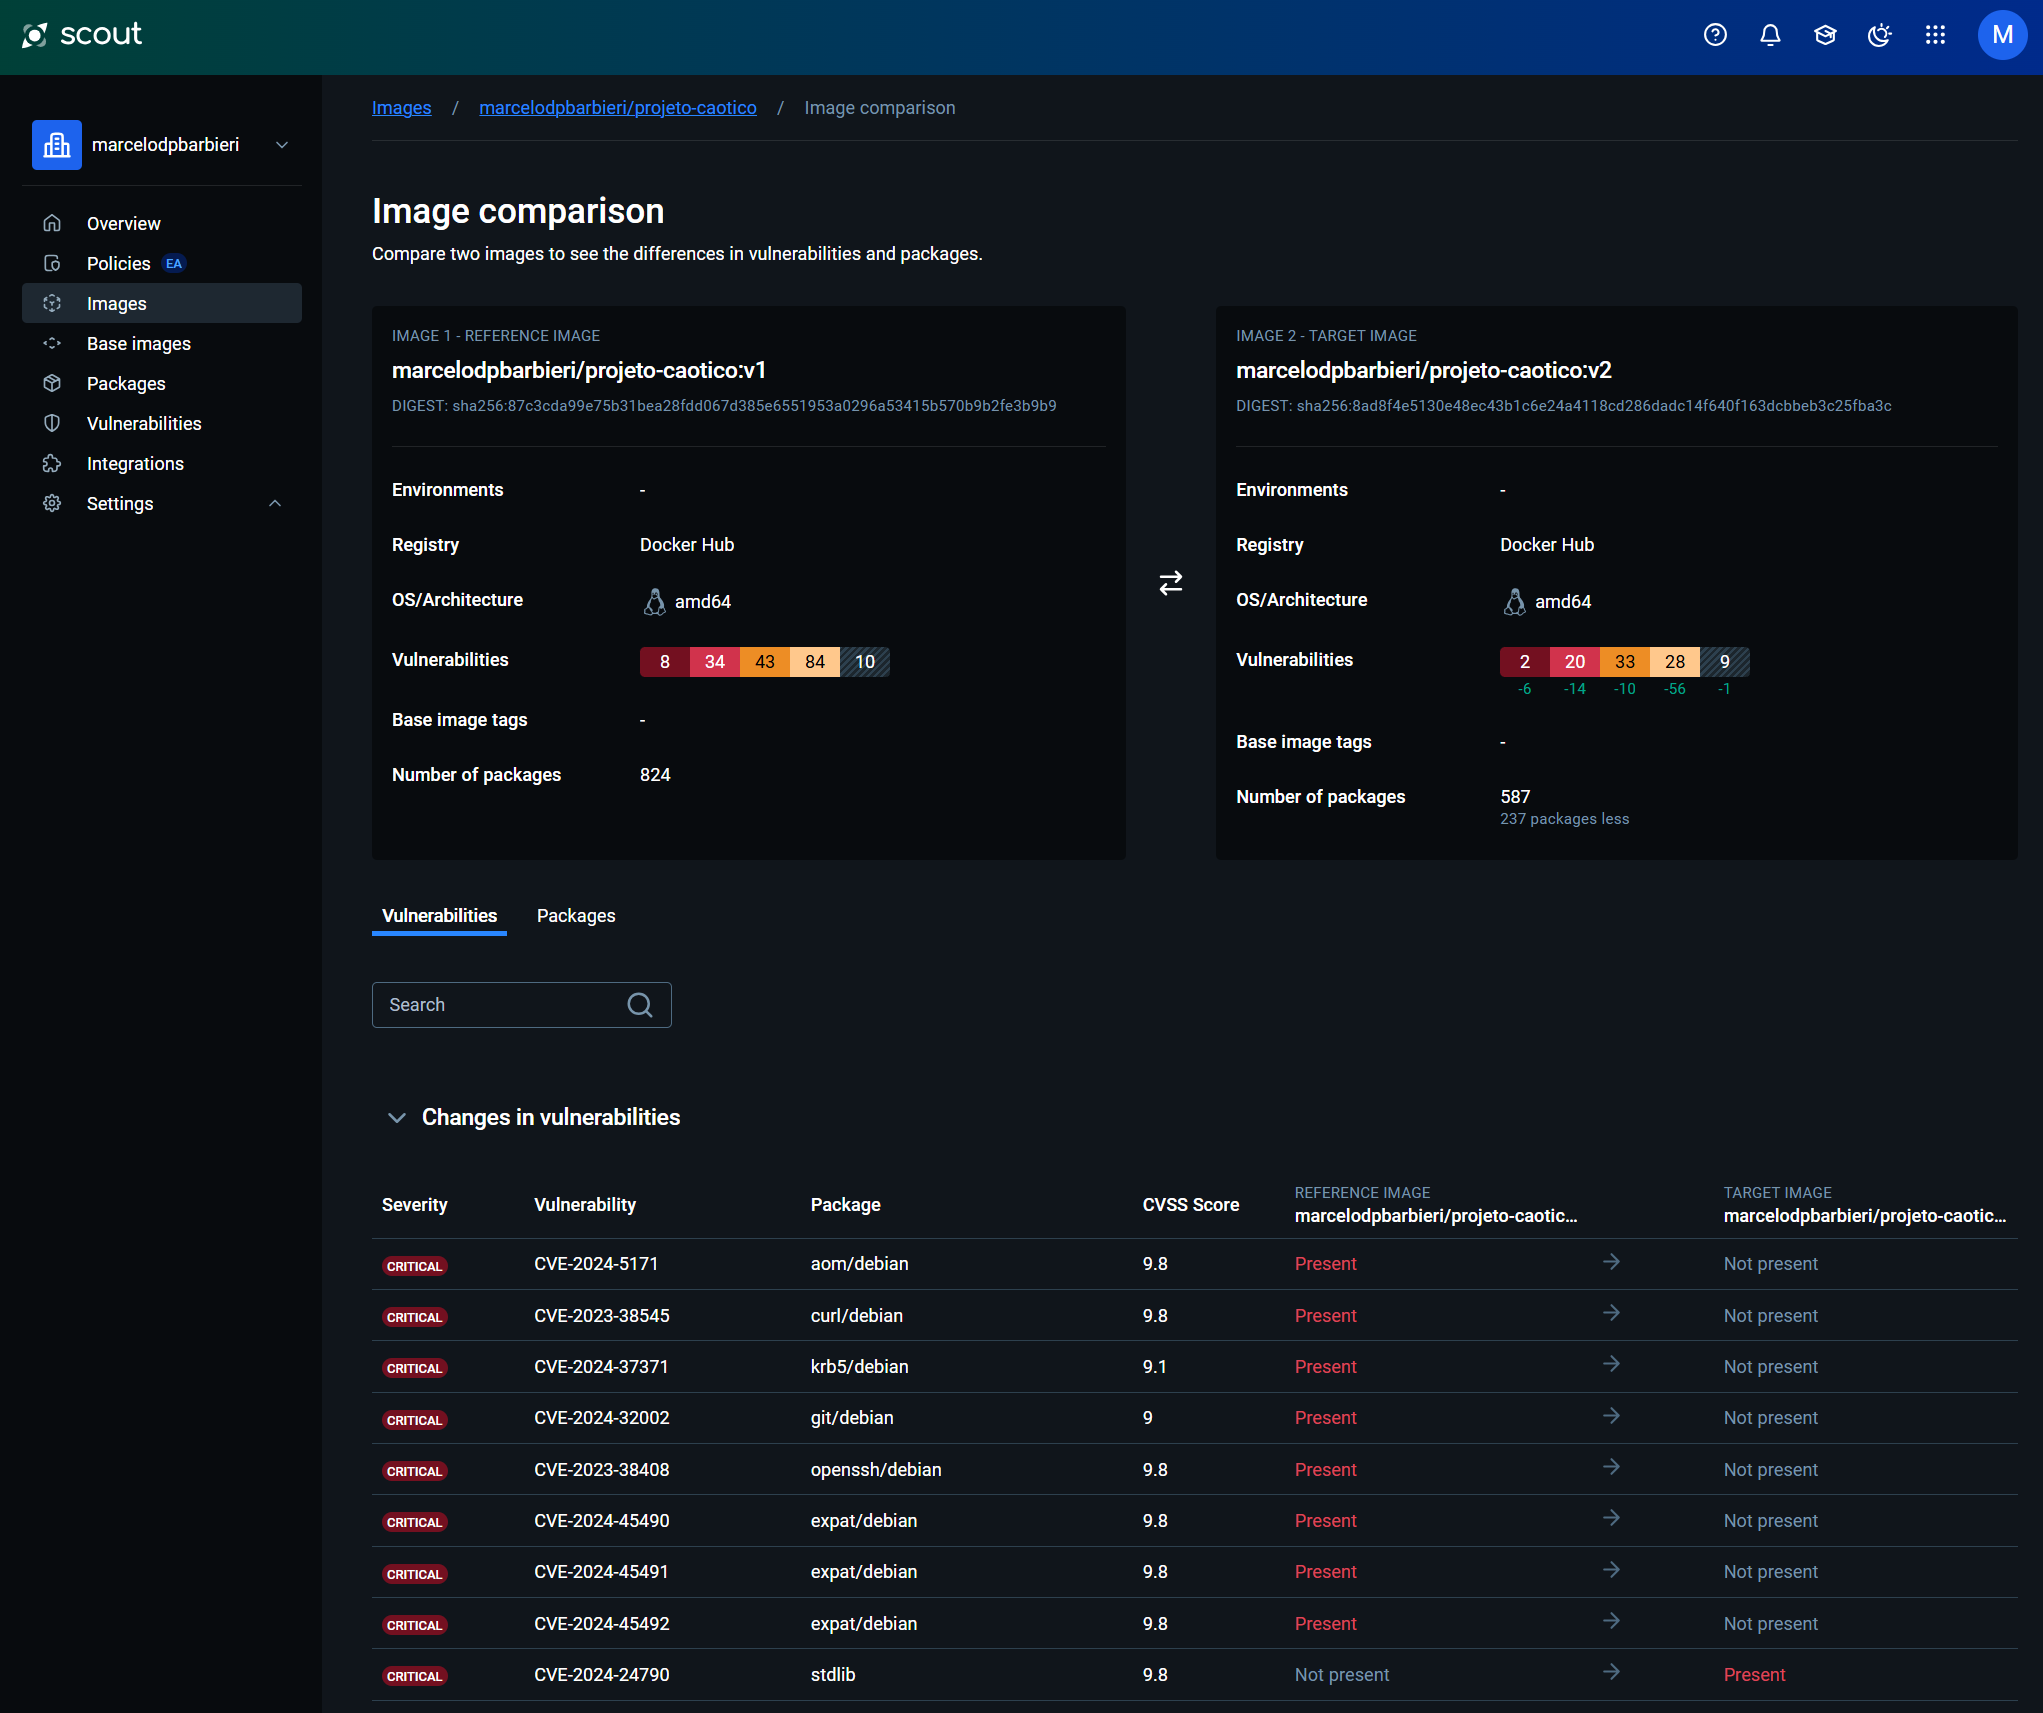2043x1713 pixels.
Task: Switch to the Packages tab
Action: [576, 916]
